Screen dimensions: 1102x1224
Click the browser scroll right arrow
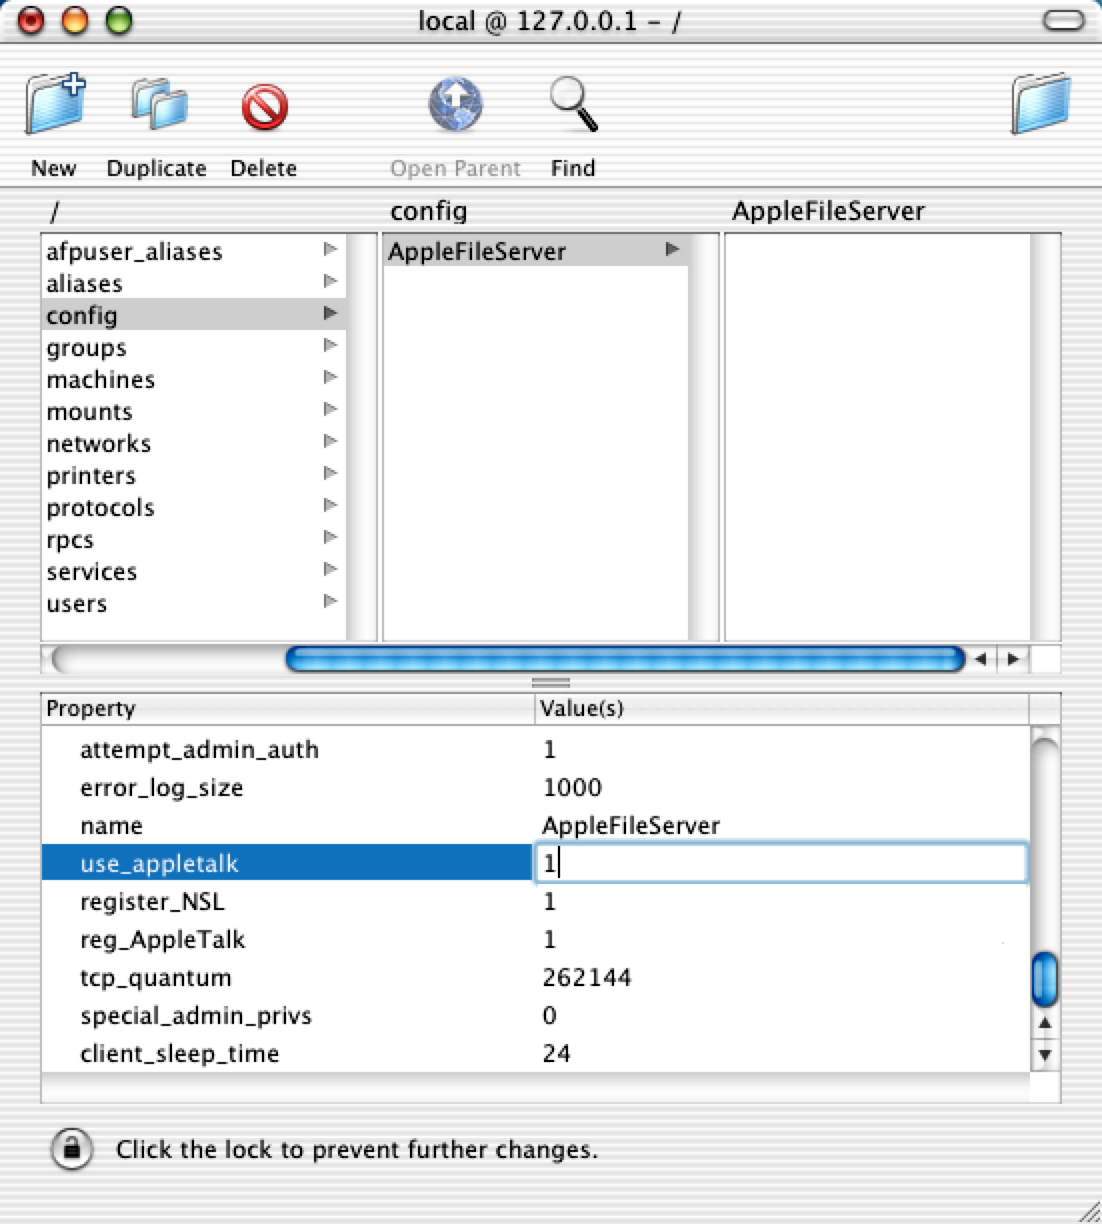1013,658
